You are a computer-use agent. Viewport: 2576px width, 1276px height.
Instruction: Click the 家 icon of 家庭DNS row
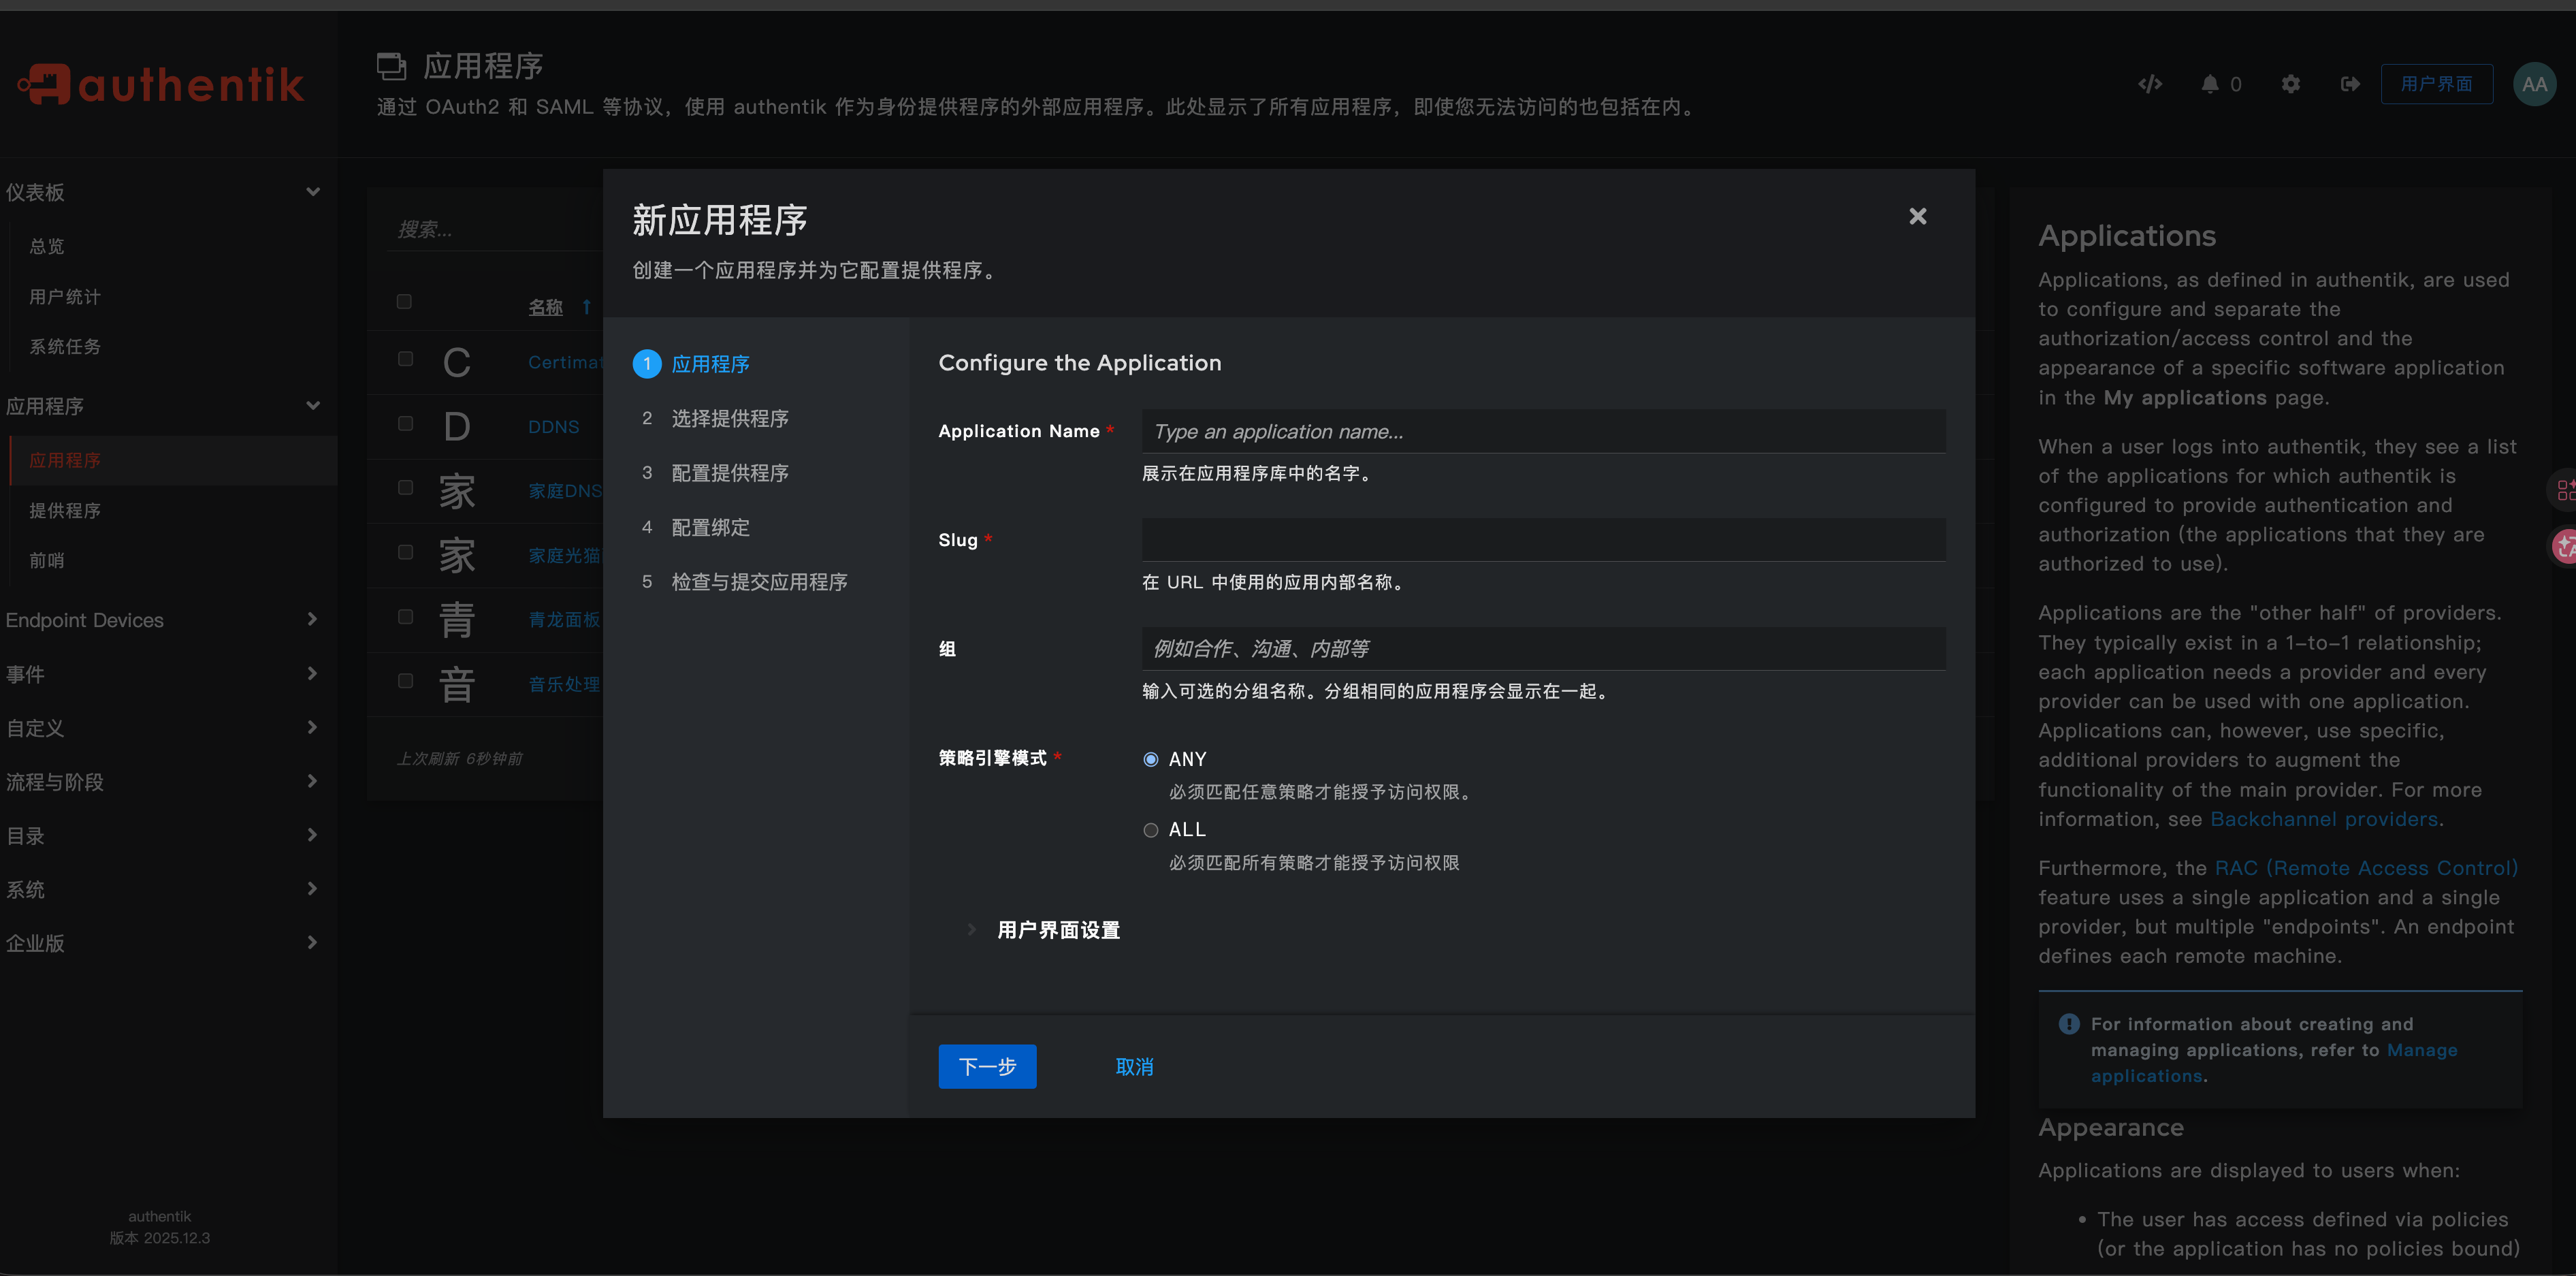pyautogui.click(x=457, y=491)
